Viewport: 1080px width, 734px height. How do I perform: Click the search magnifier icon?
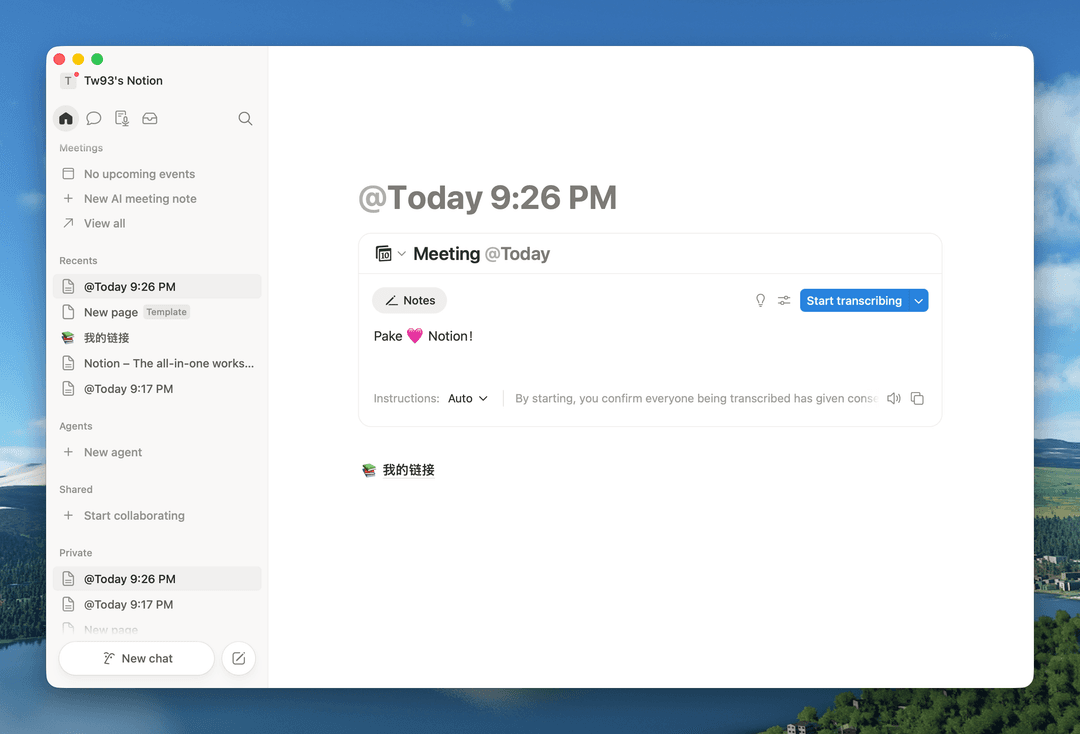coord(245,118)
